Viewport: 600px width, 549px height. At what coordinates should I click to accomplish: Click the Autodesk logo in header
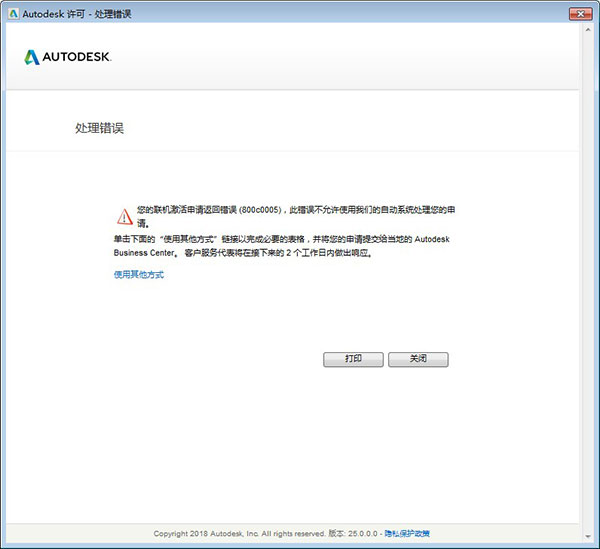(32, 57)
